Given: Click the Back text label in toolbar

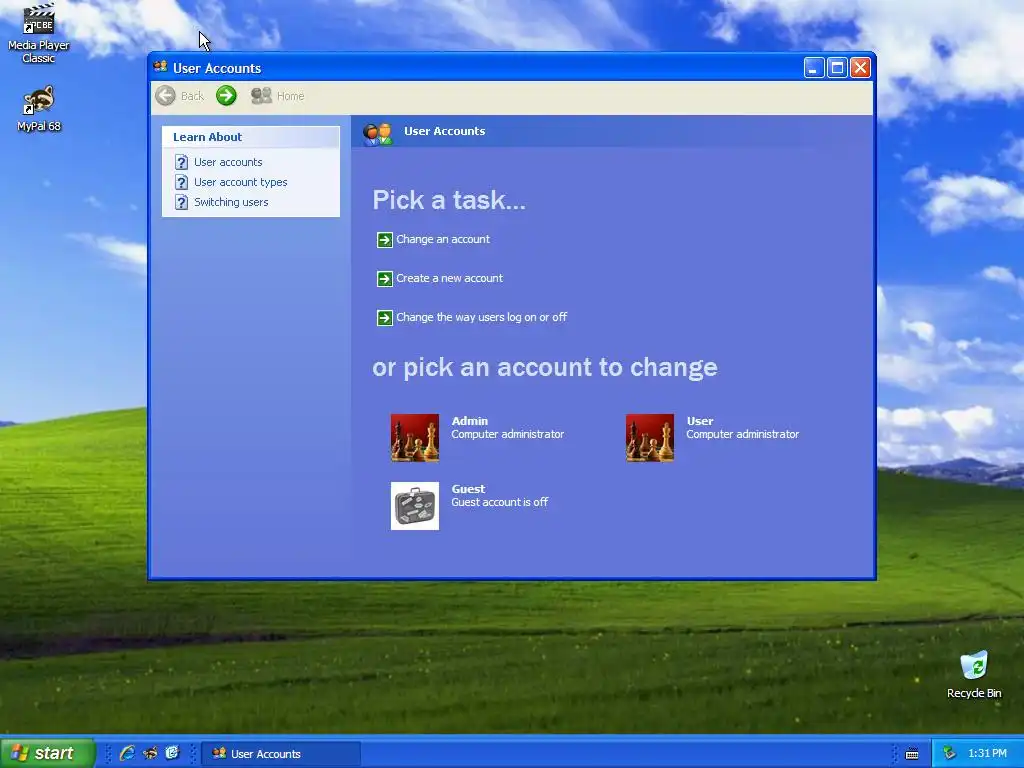Looking at the screenshot, I should coord(192,96).
